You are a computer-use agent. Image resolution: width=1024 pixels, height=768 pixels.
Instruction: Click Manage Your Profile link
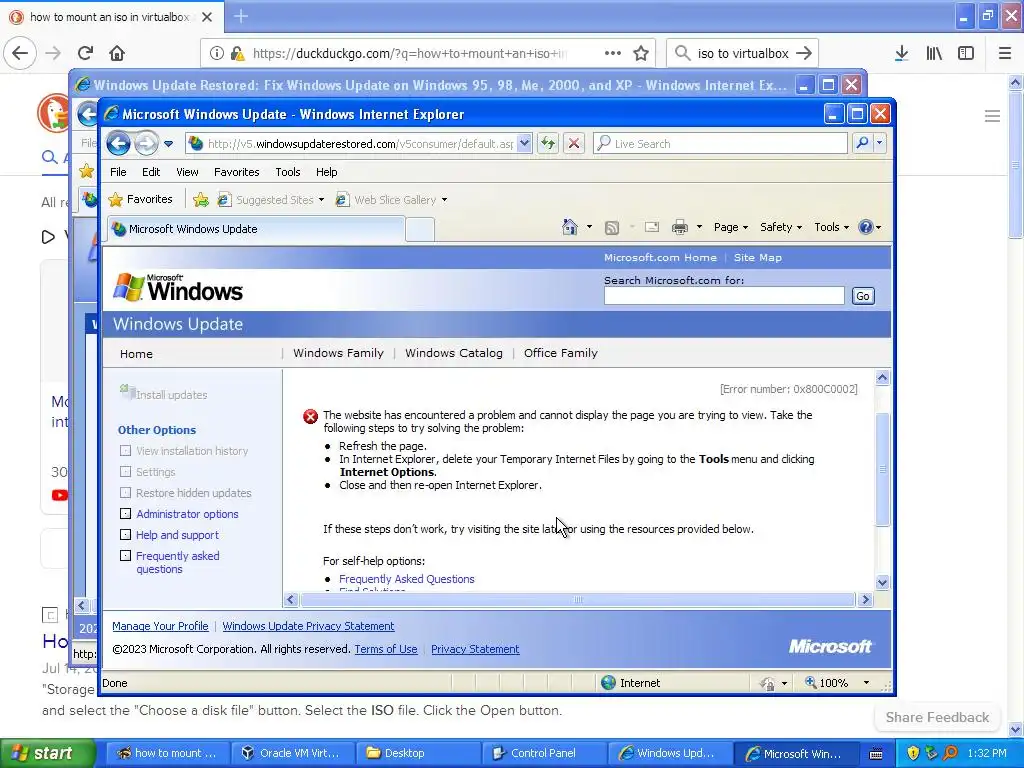tap(160, 626)
